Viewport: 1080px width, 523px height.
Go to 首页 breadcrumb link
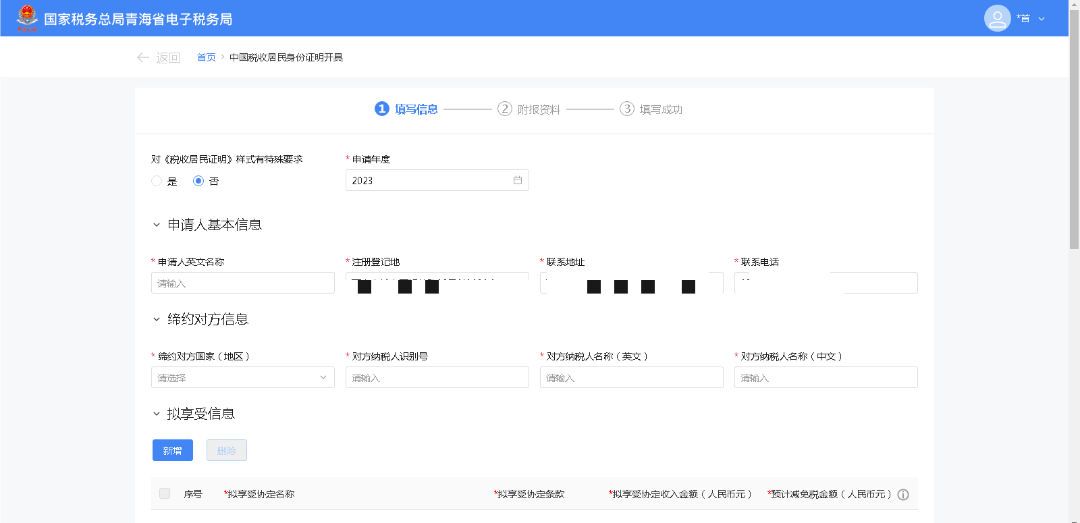click(x=205, y=57)
